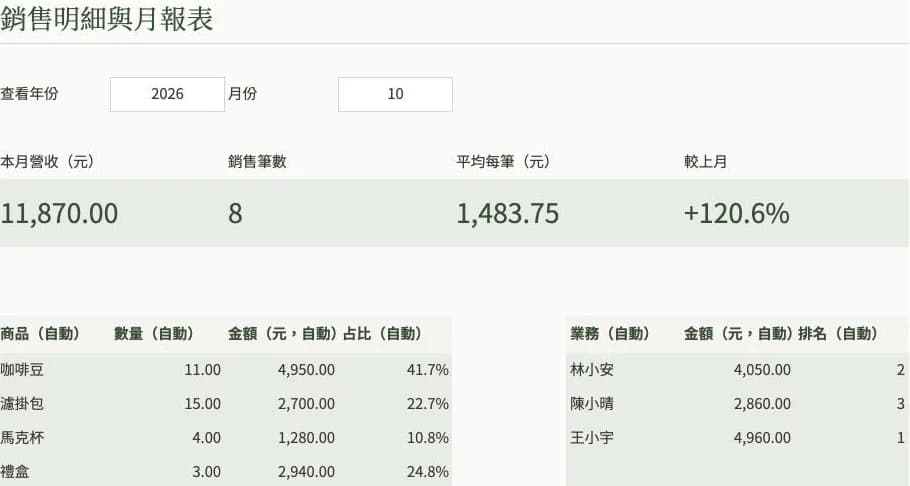The height and width of the screenshot is (486, 910).
Task: Click the 商品（自動） column header
Action: pyautogui.click(x=40, y=333)
